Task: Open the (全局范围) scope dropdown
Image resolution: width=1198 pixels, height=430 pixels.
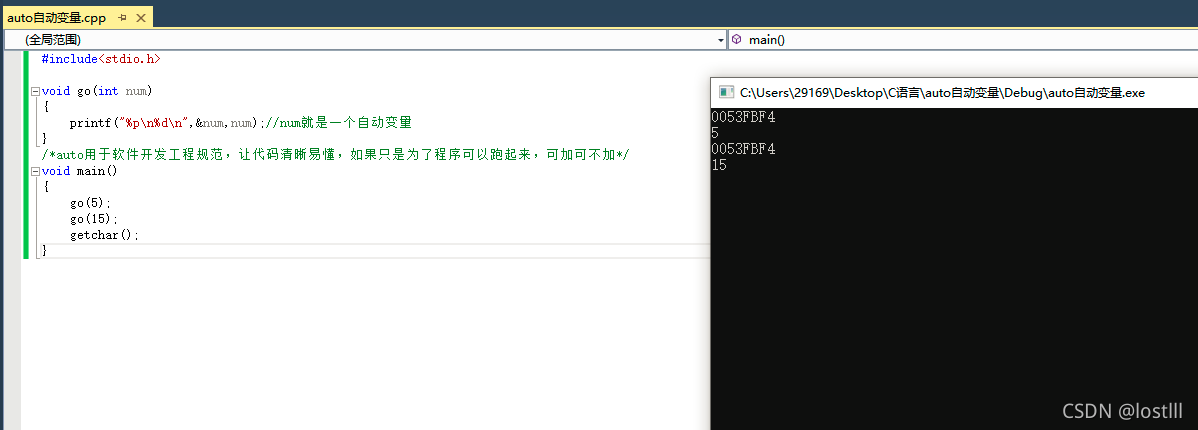Action: pos(364,40)
